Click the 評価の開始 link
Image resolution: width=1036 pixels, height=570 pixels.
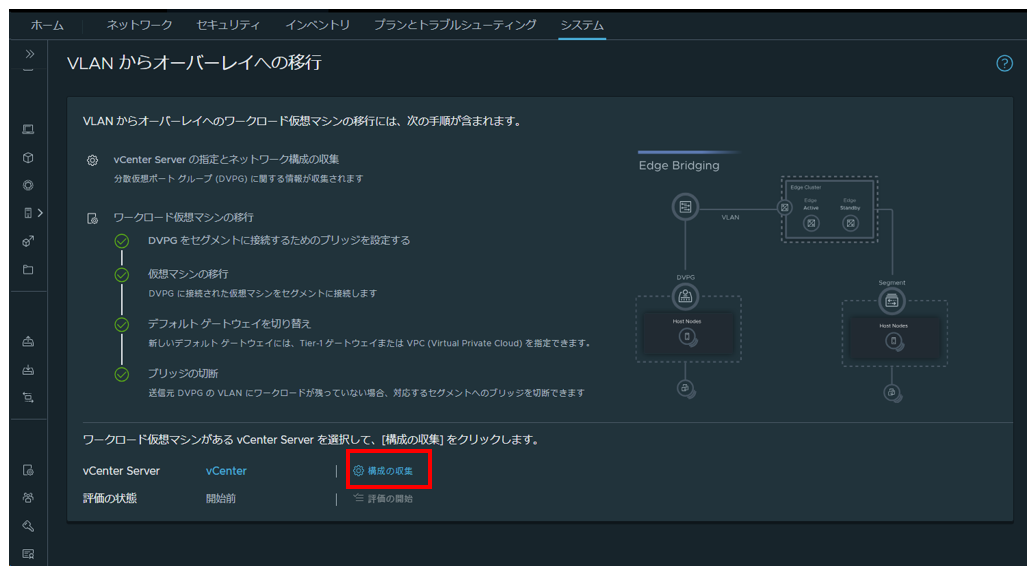point(390,499)
